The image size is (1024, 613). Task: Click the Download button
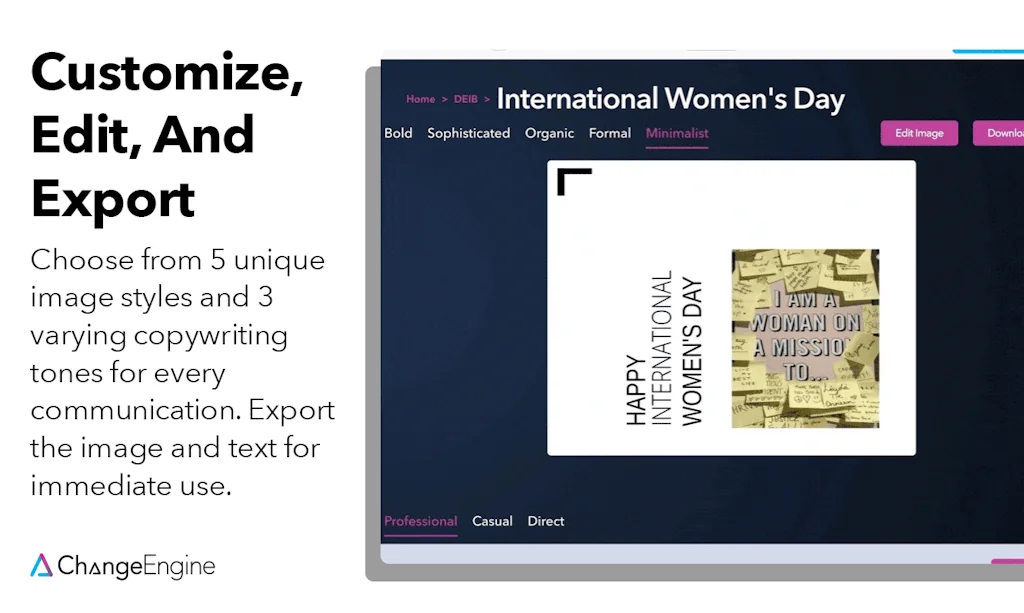pos(1000,133)
